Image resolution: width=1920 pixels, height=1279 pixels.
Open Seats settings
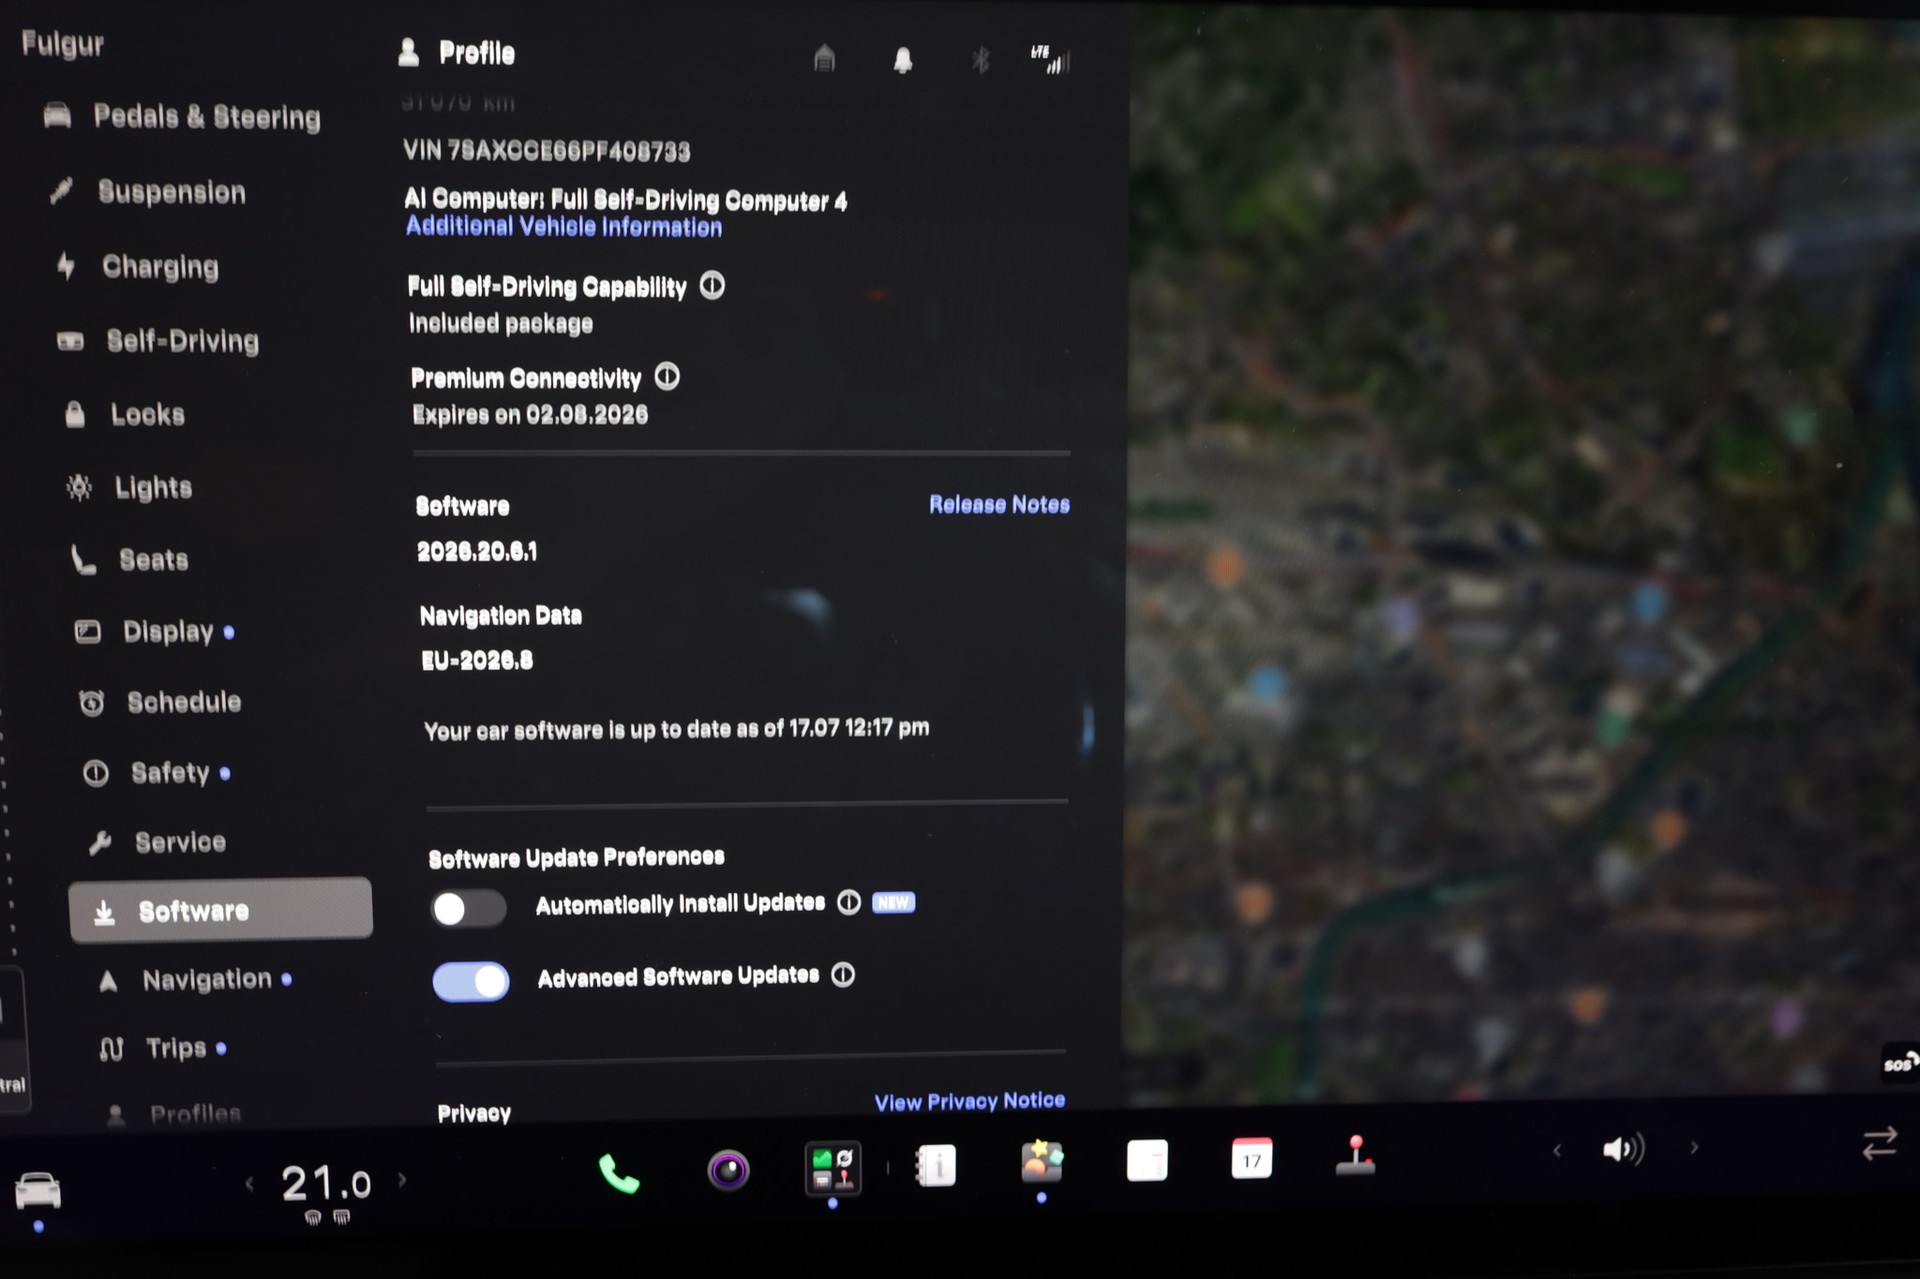point(130,560)
